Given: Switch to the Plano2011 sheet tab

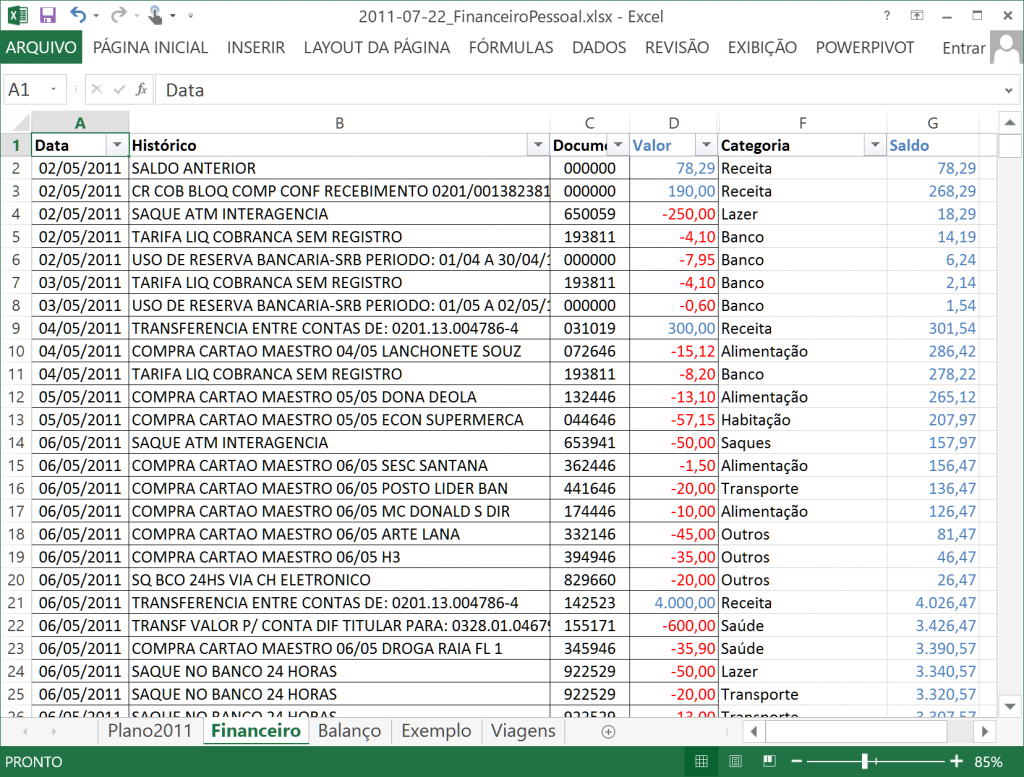Looking at the screenshot, I should tap(150, 731).
